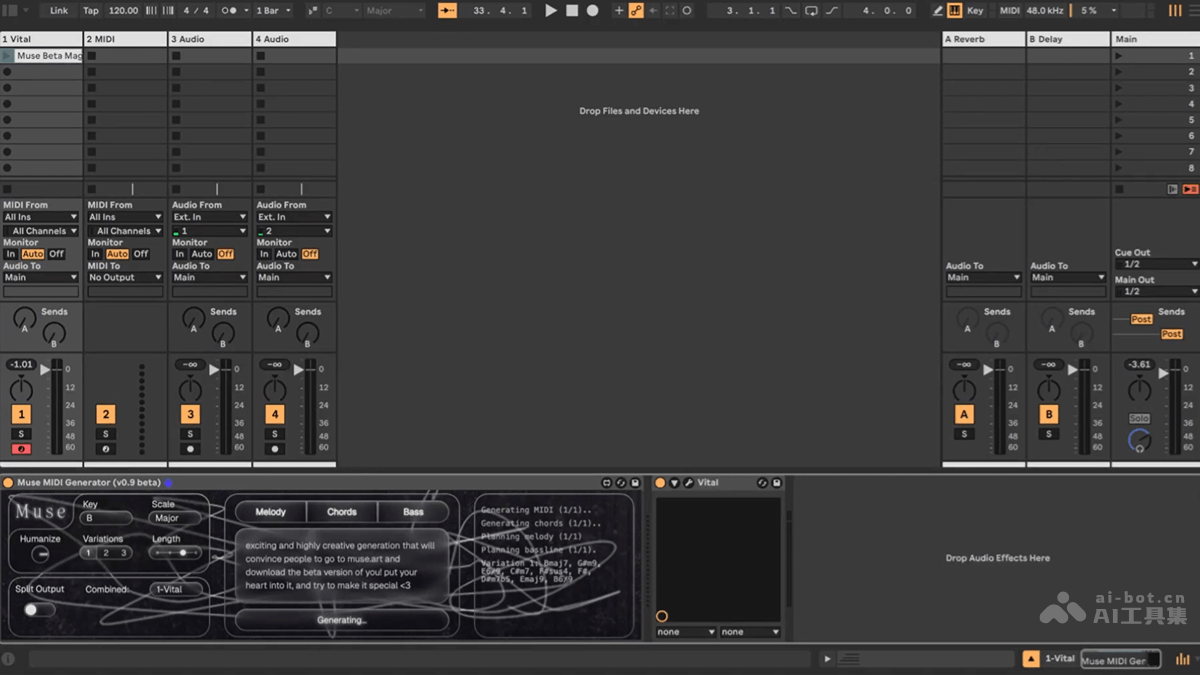Screen dimensions: 1200x675
Task: Click the Stop button in transport
Action: [x=572, y=11]
